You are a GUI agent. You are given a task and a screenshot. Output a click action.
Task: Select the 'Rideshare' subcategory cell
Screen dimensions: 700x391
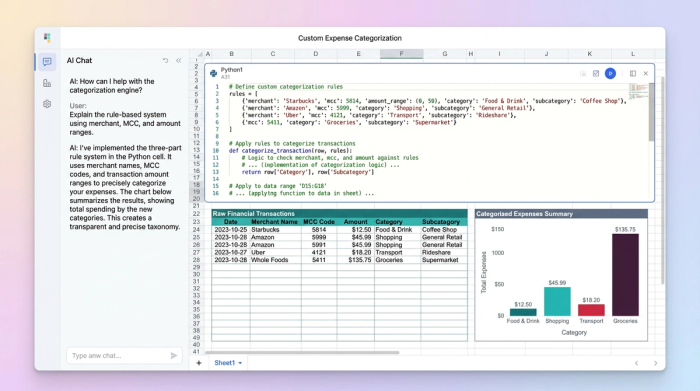click(444, 253)
